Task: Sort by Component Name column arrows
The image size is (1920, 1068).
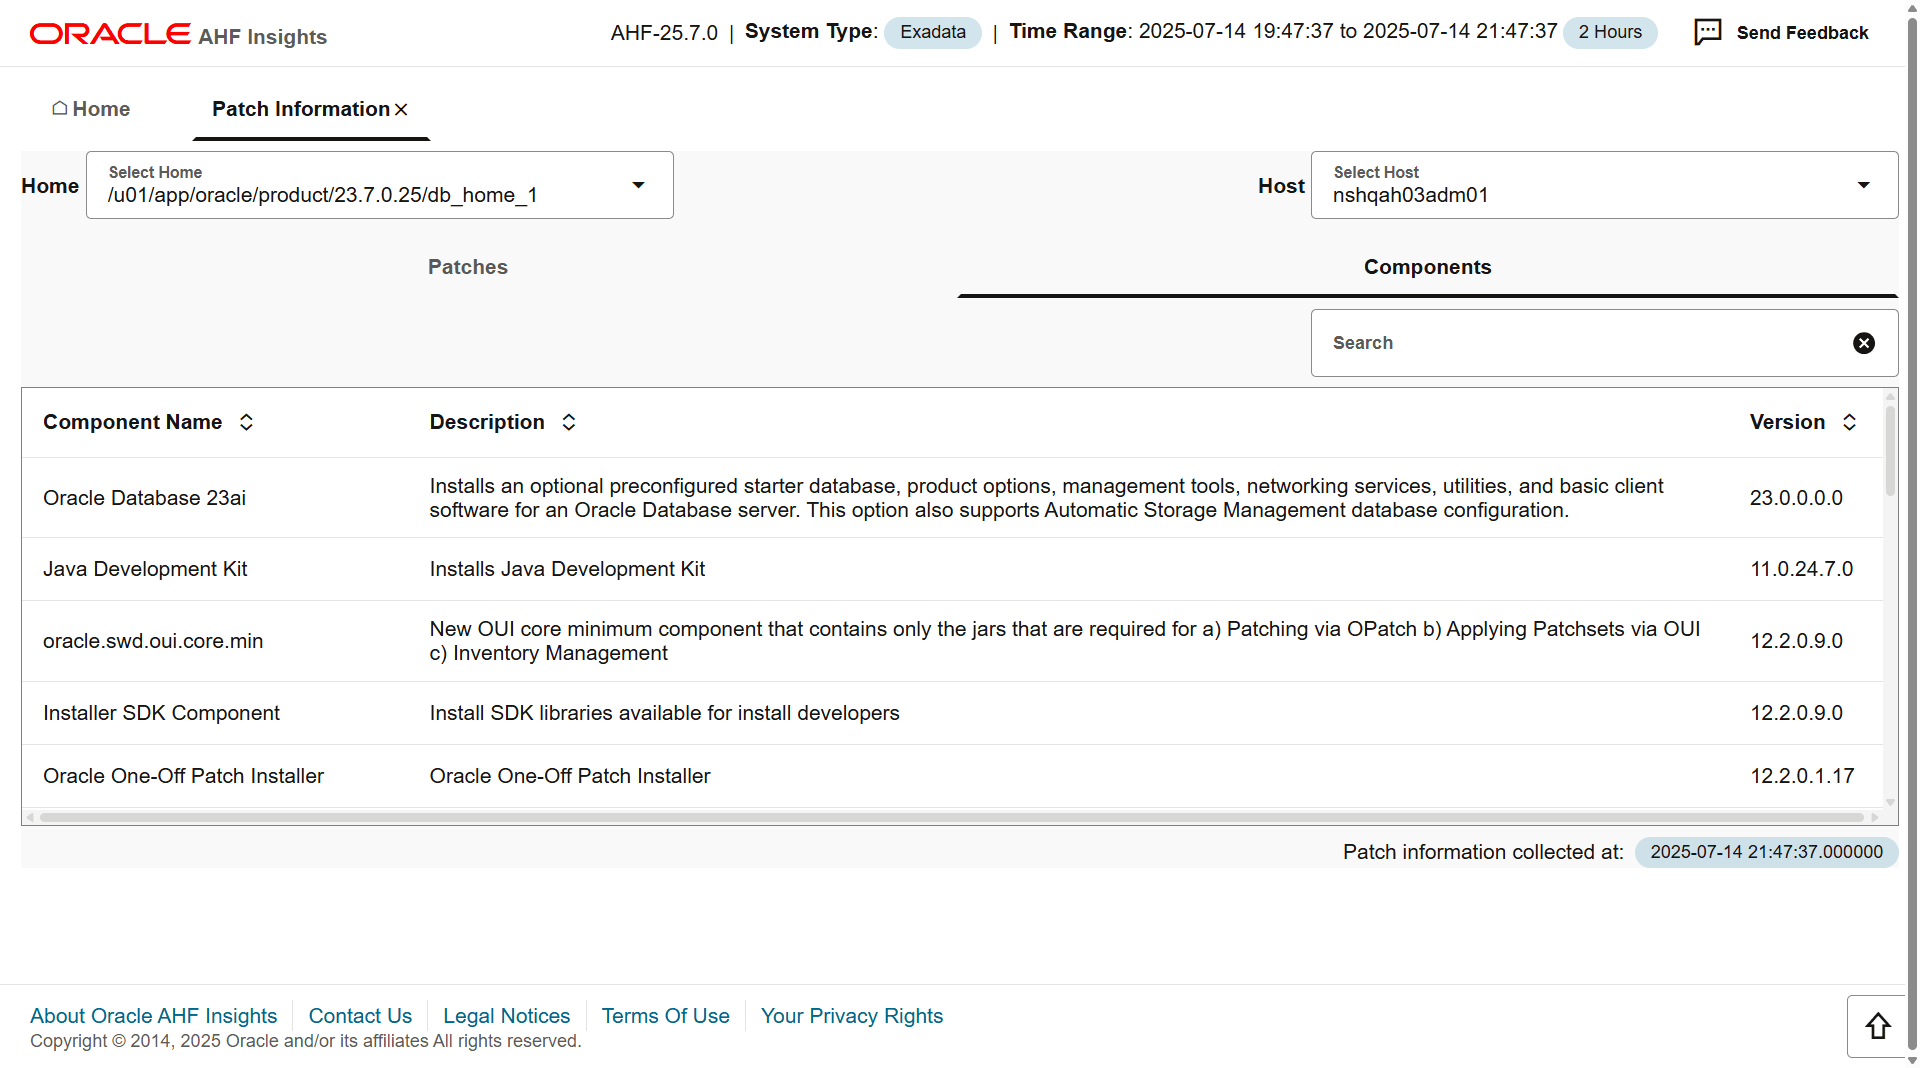Action: tap(246, 422)
